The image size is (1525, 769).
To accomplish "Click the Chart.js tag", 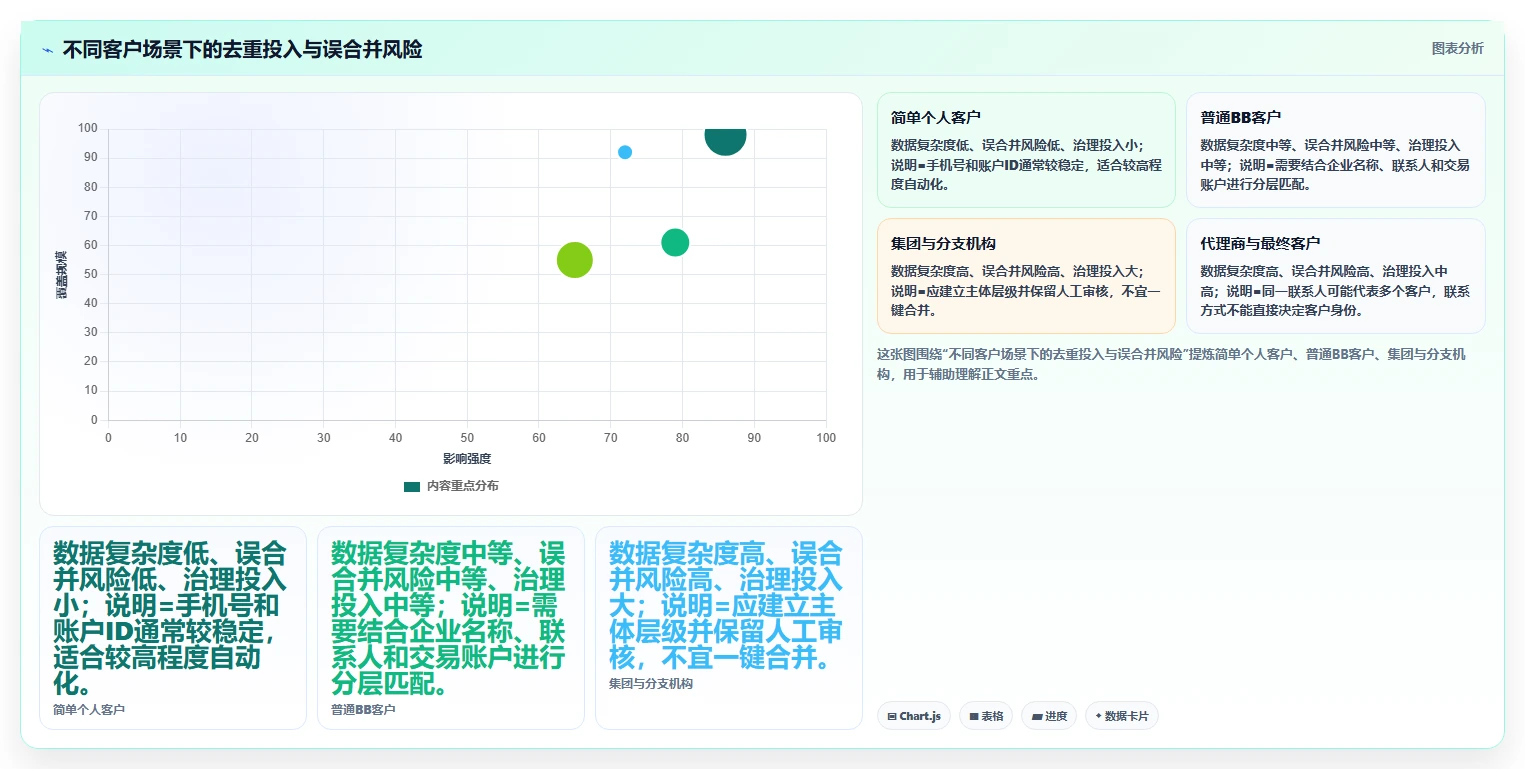I will tap(914, 716).
